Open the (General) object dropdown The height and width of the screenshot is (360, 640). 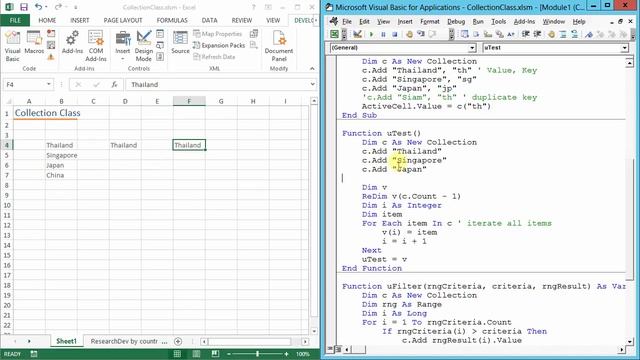472,48
